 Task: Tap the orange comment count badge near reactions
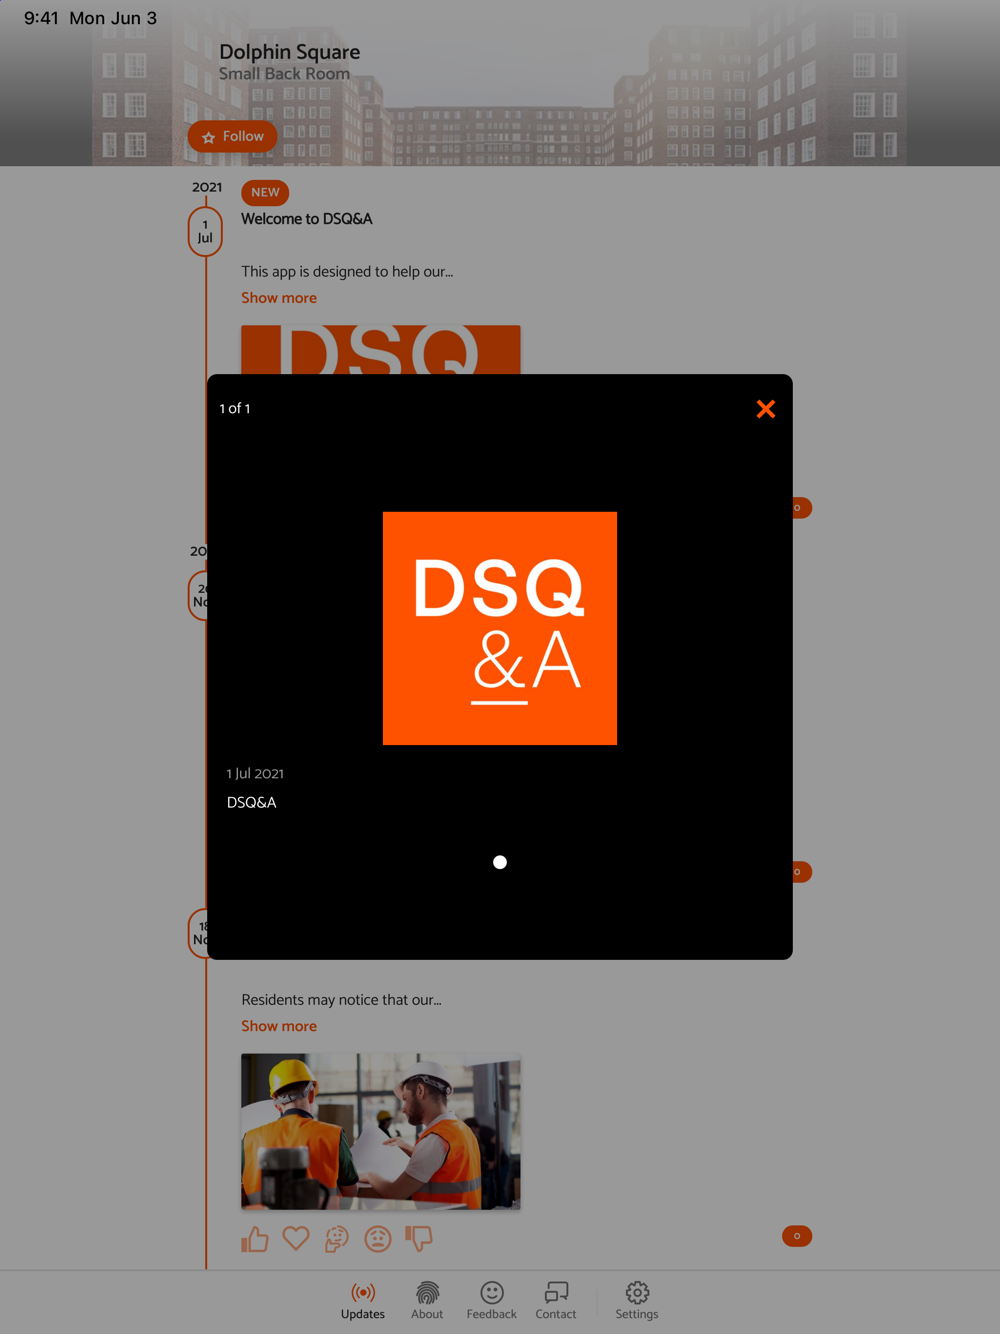[797, 1236]
